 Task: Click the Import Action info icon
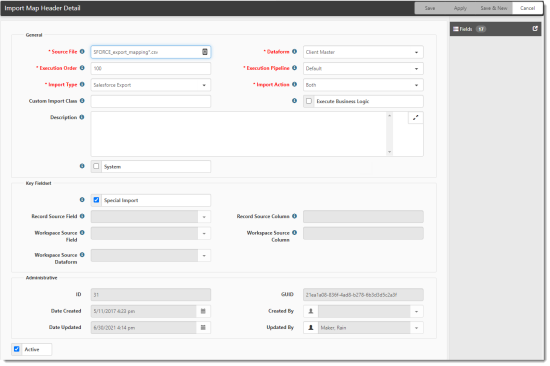(x=295, y=84)
